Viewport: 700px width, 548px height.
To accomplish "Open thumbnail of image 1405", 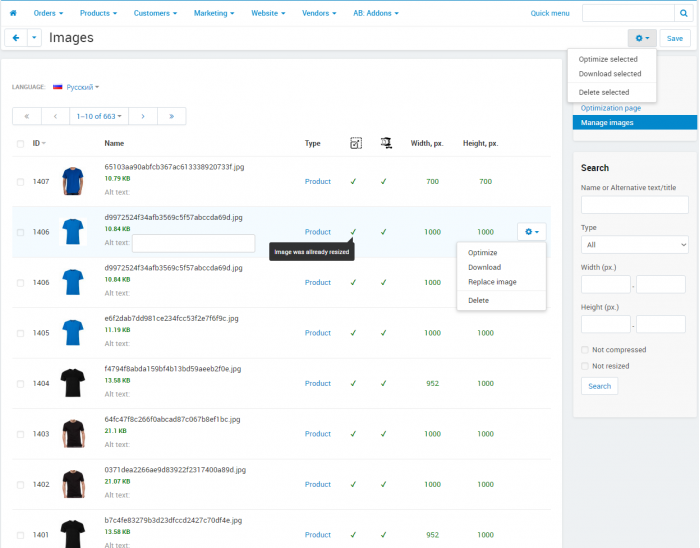I will [73, 332].
